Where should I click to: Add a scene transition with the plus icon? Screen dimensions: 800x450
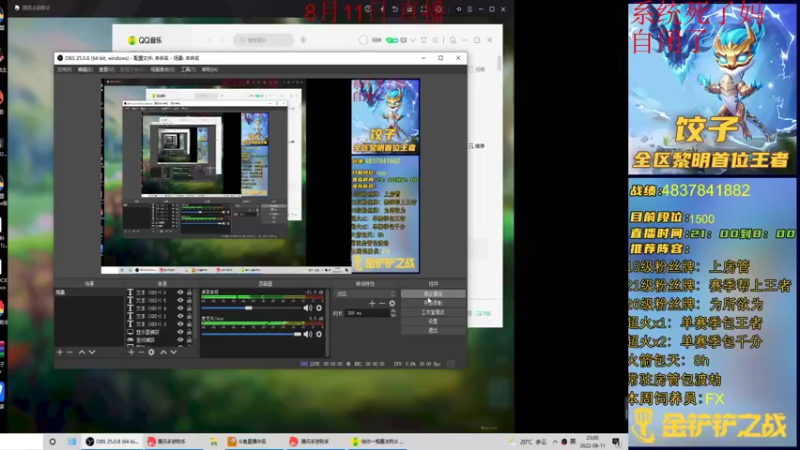[x=372, y=304]
